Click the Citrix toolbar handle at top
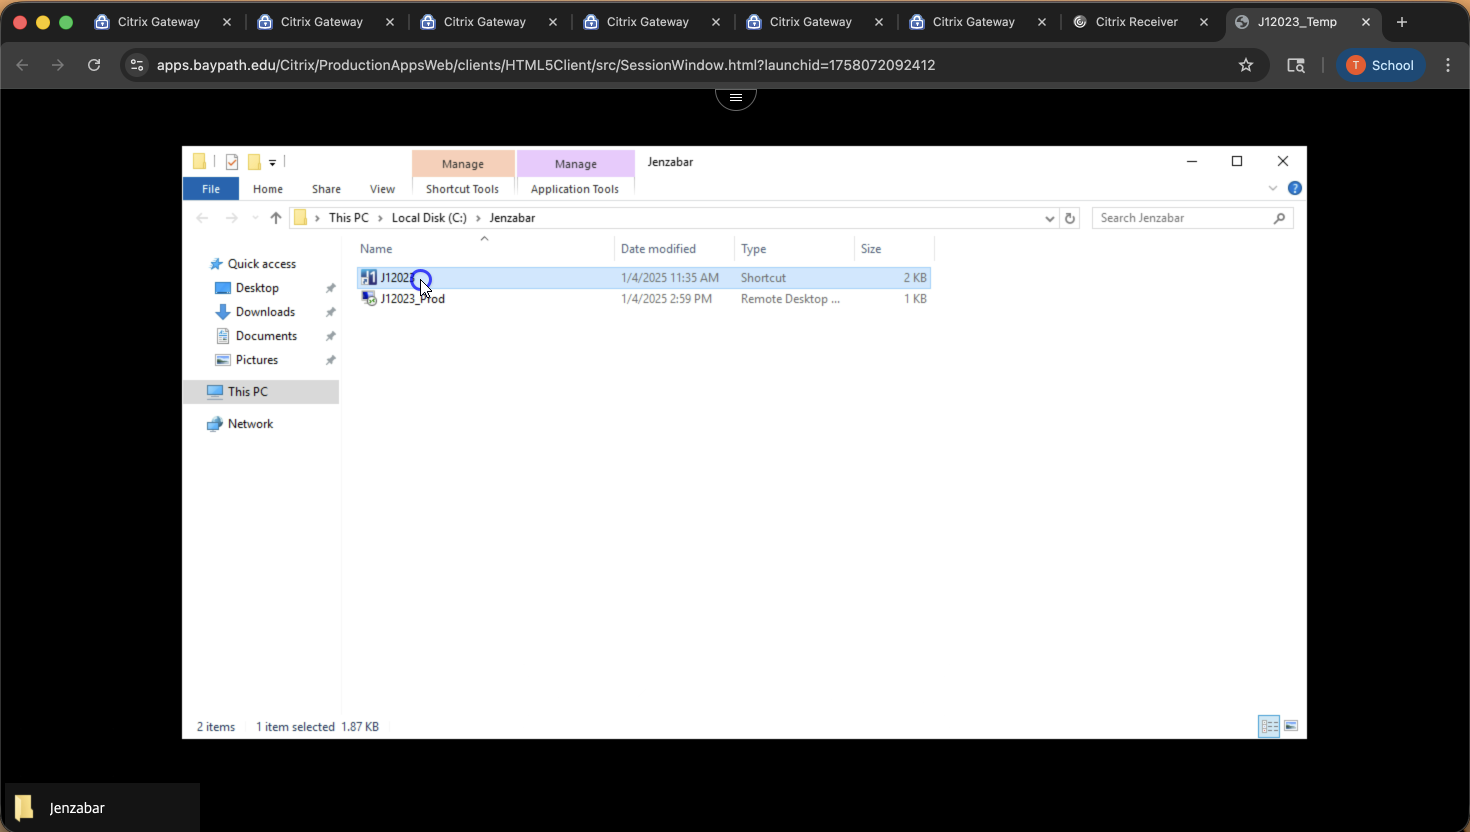Screen dimensions: 1470x832 [x=735, y=97]
